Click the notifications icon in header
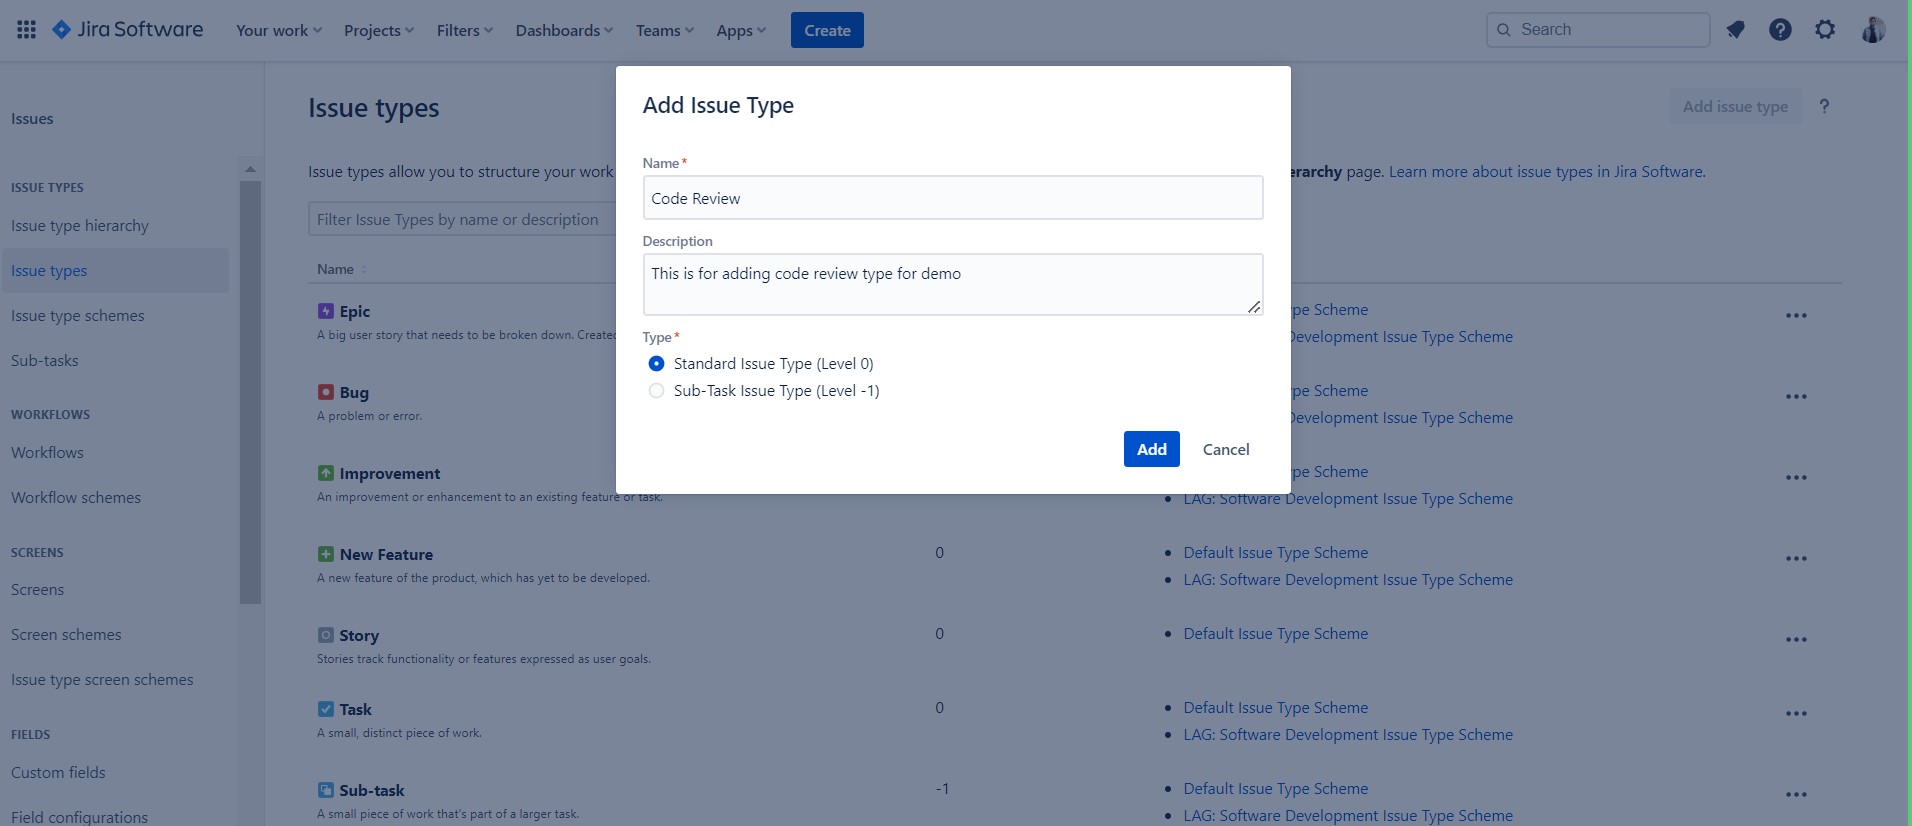 [1735, 30]
